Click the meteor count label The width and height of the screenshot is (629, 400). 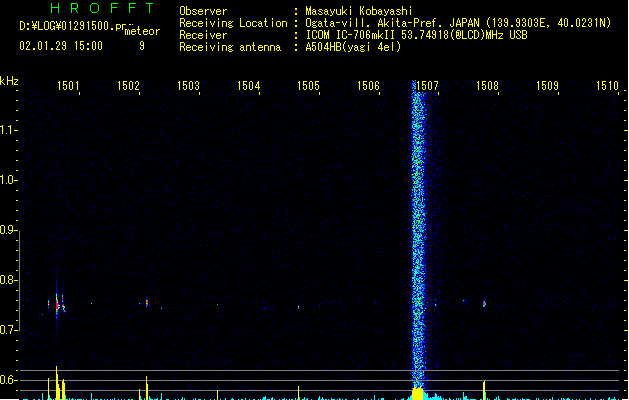[x=142, y=31]
